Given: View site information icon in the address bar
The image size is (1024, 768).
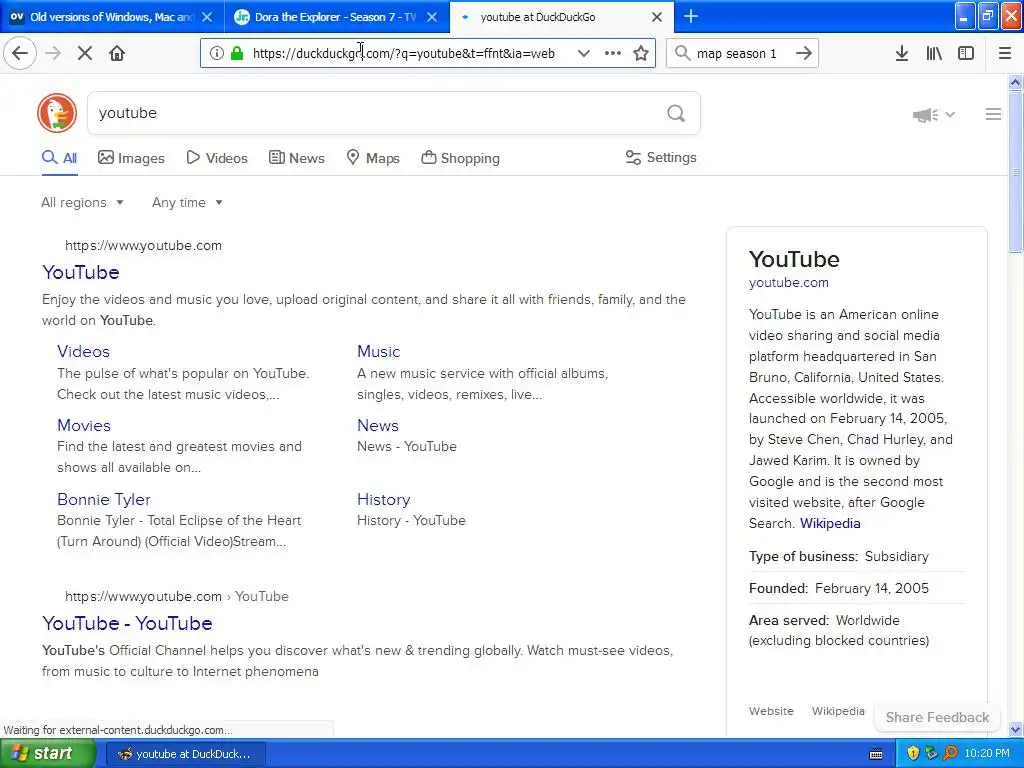Looking at the screenshot, I should coord(216,53).
